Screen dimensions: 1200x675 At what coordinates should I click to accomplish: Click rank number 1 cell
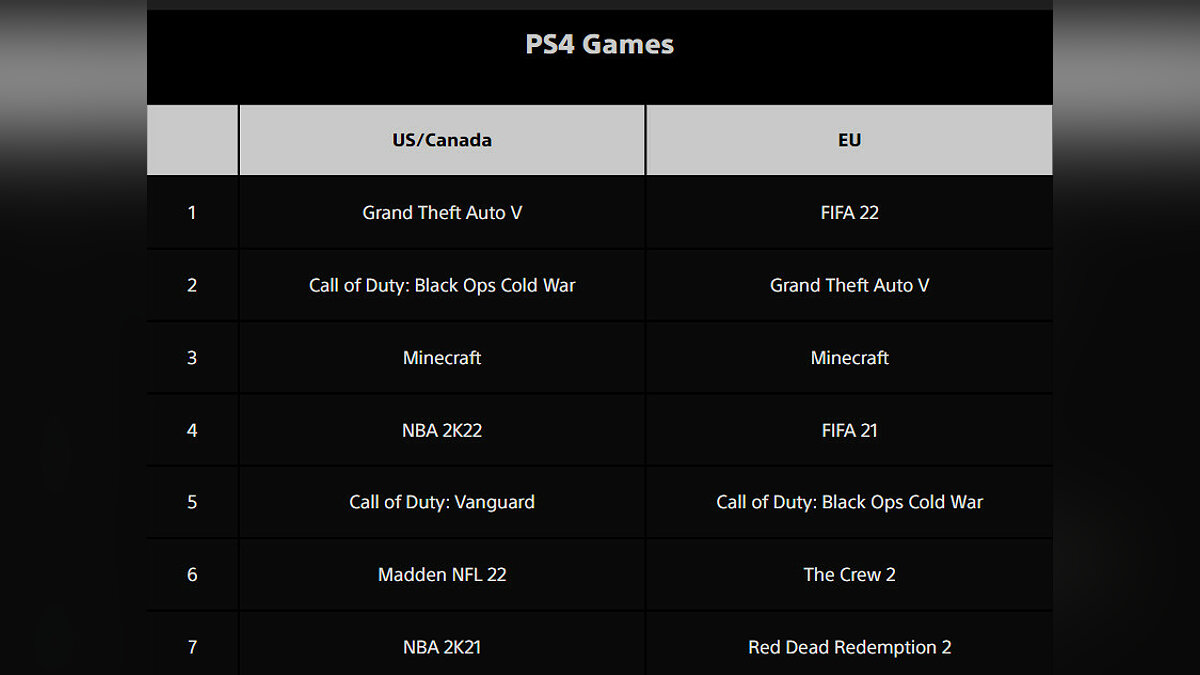point(192,213)
